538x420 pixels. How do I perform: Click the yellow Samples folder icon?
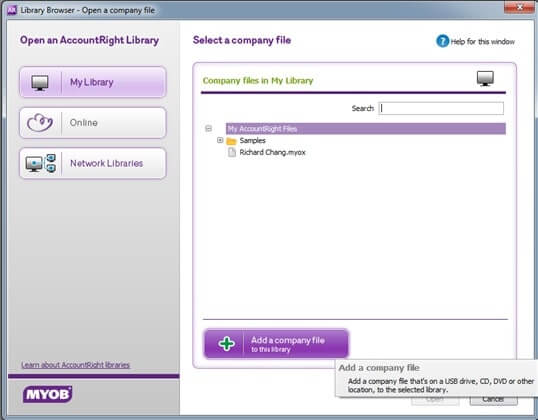232,141
